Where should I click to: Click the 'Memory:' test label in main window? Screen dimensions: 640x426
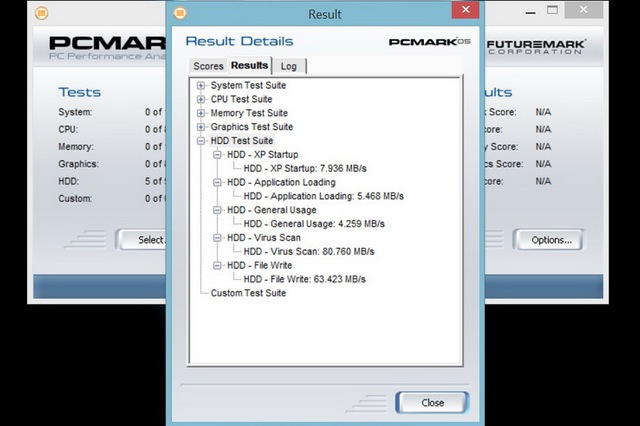tap(76, 146)
